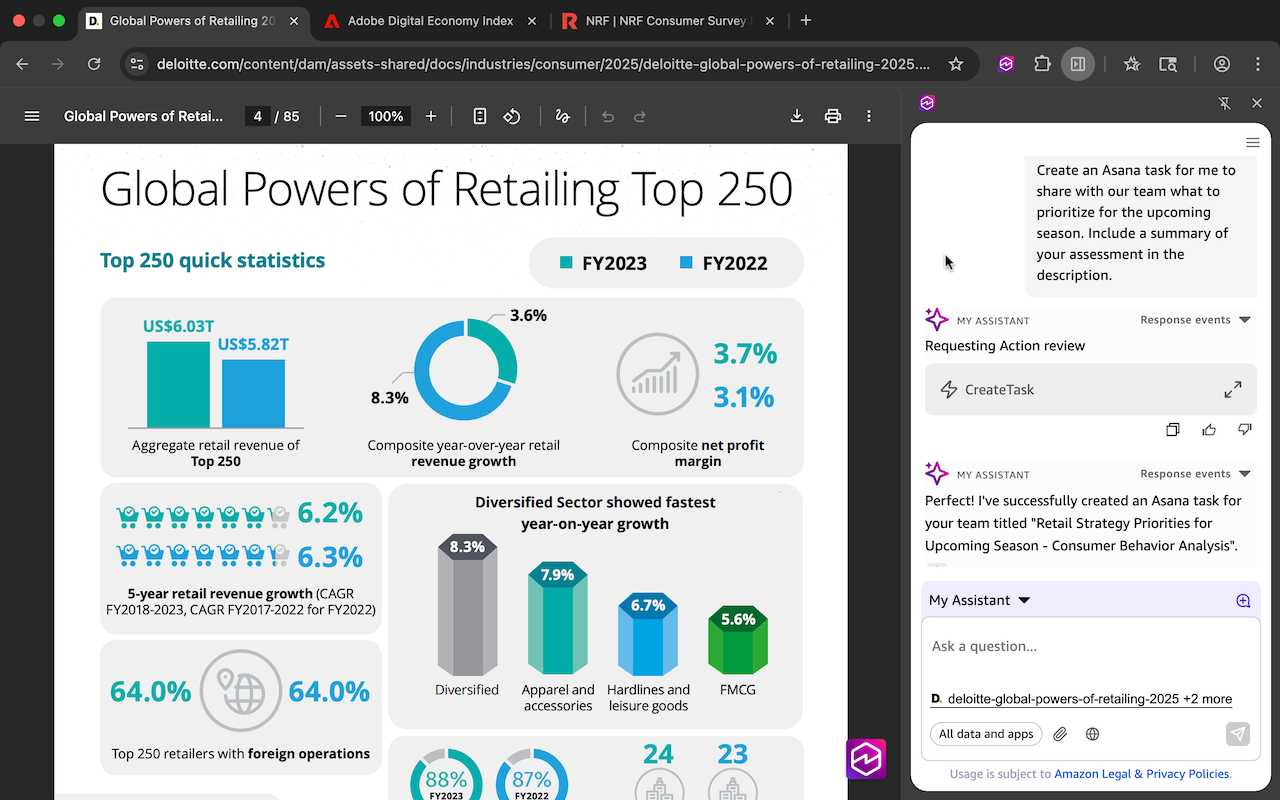Image resolution: width=1280 pixels, height=800 pixels.
Task: Click the fit to page icon
Action: [480, 116]
